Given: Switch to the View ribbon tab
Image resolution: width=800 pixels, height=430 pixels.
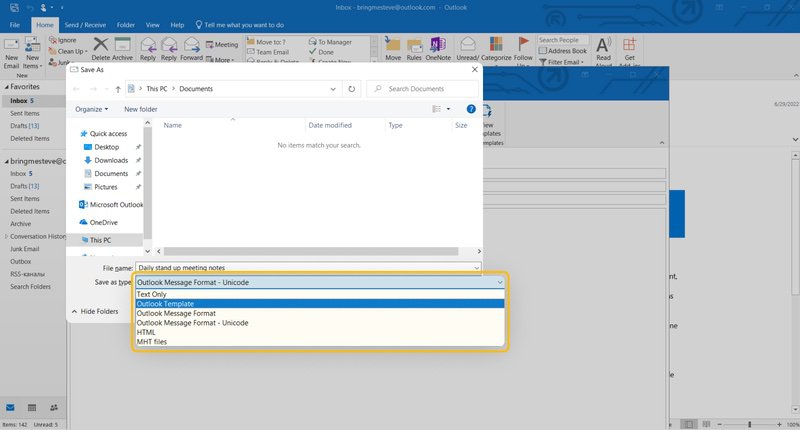Looking at the screenshot, I should [x=153, y=25].
